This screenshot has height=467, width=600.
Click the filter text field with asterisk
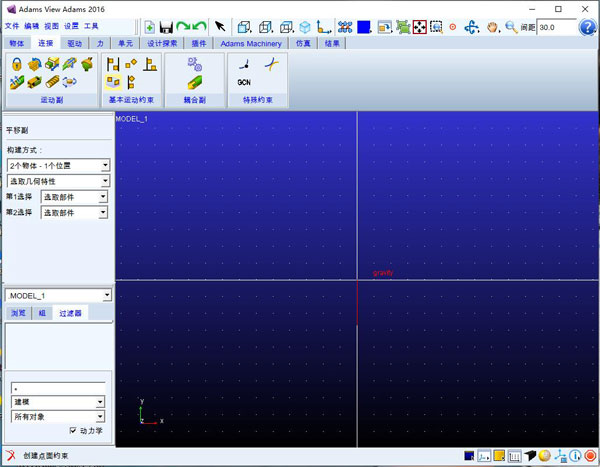point(58,388)
